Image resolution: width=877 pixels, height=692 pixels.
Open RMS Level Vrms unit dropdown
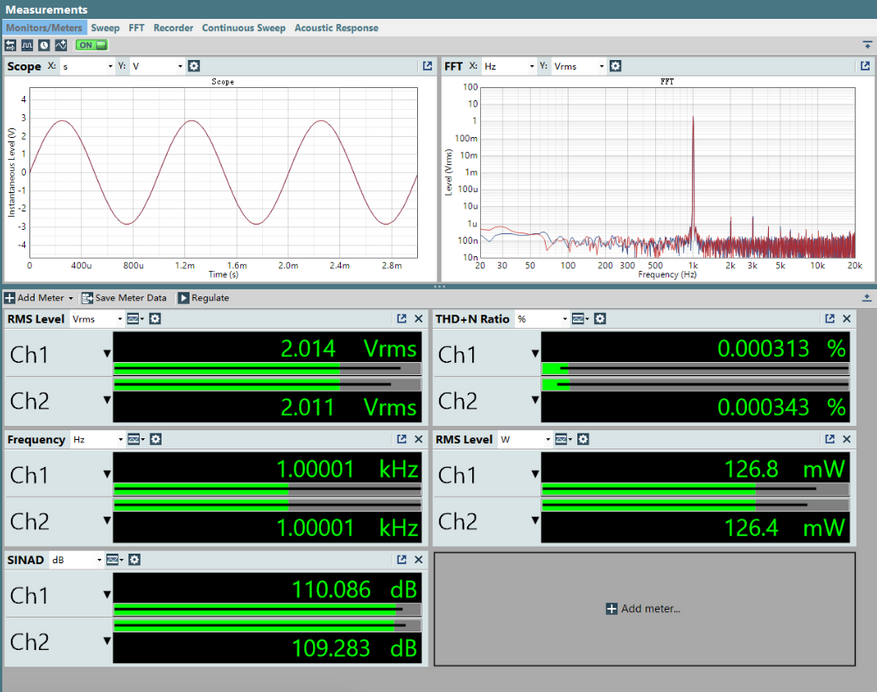point(96,319)
